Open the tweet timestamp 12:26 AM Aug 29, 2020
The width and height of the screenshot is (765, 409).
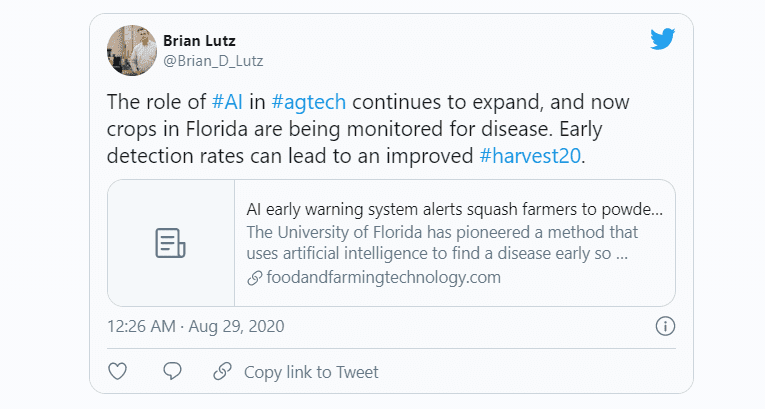196,326
